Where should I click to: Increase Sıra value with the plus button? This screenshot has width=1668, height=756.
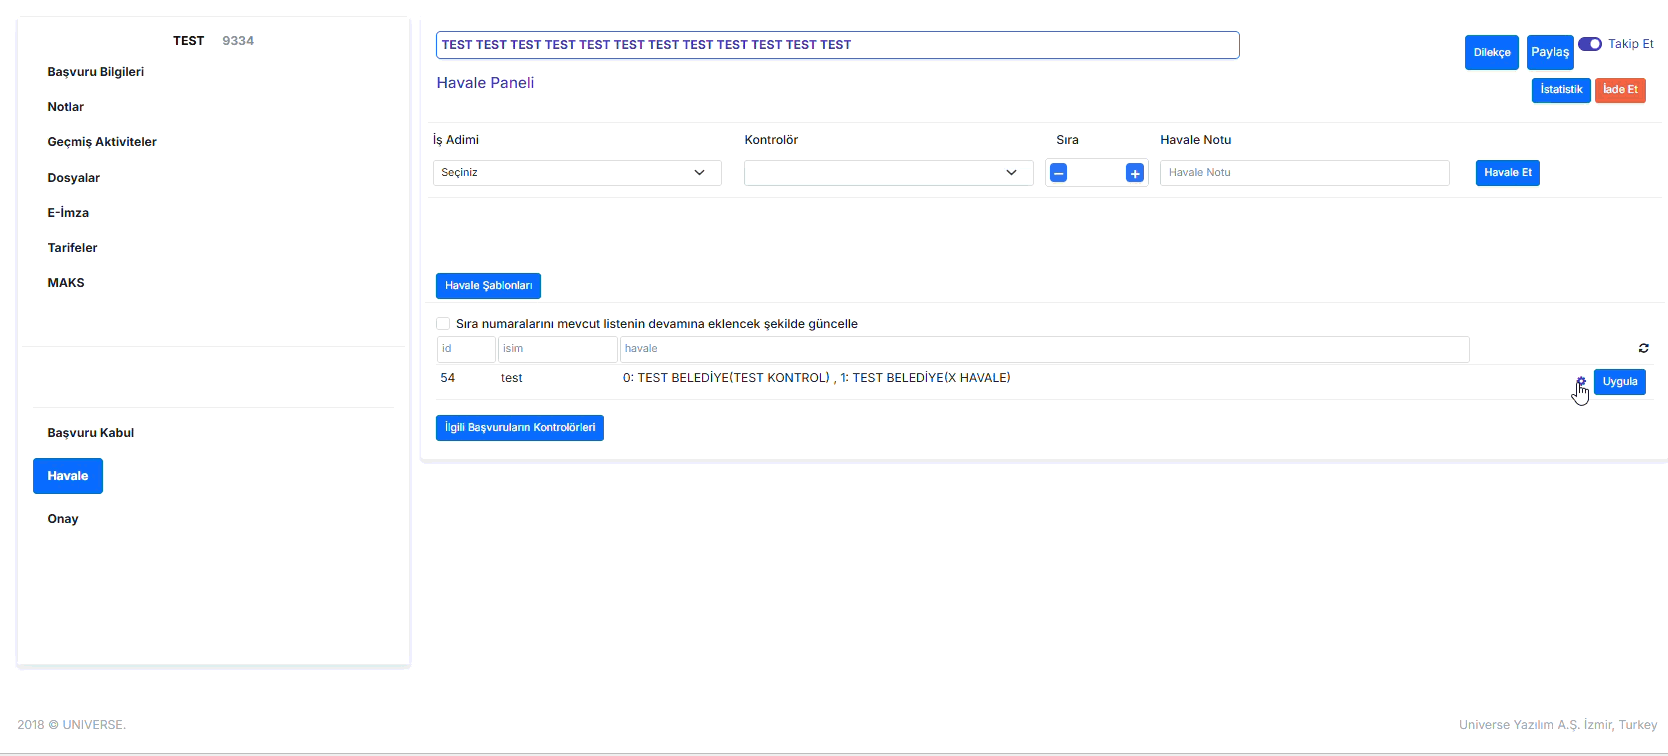coord(1135,173)
